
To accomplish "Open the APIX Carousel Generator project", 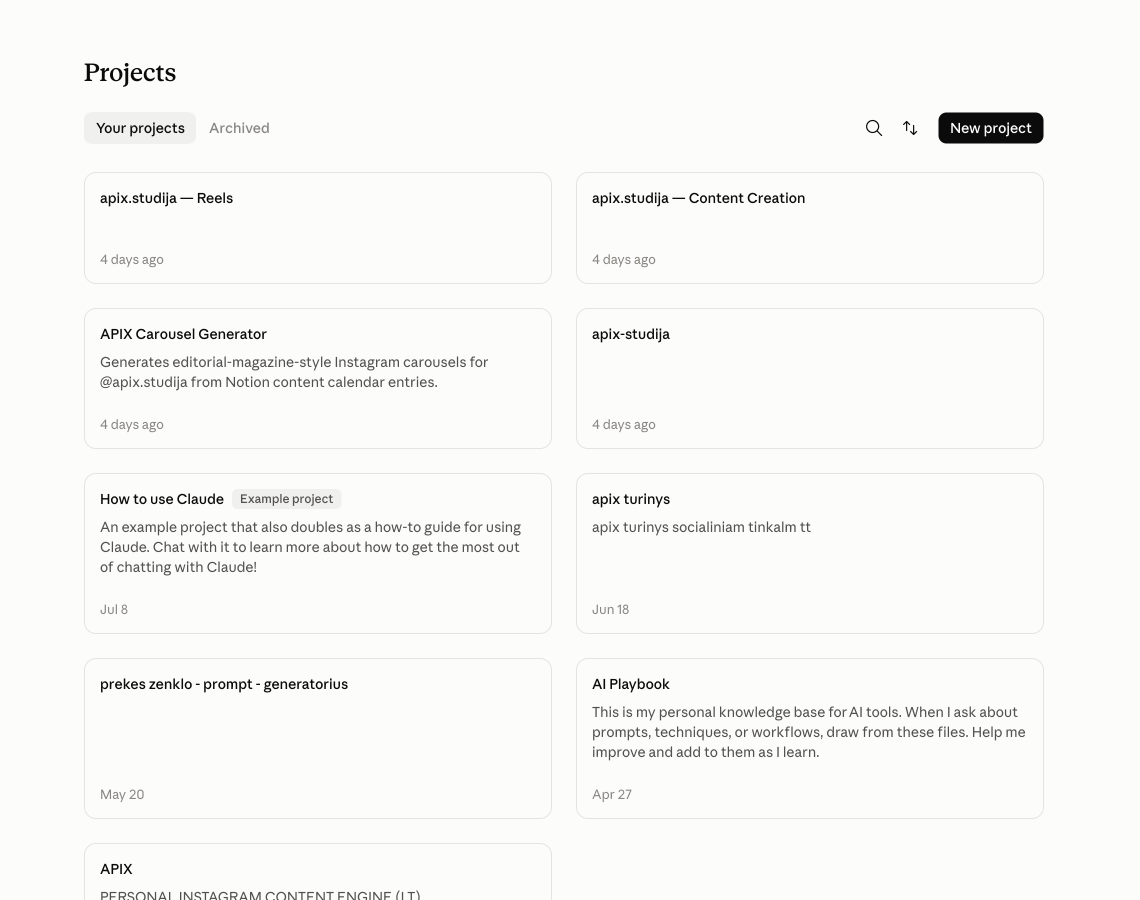I will coord(318,379).
